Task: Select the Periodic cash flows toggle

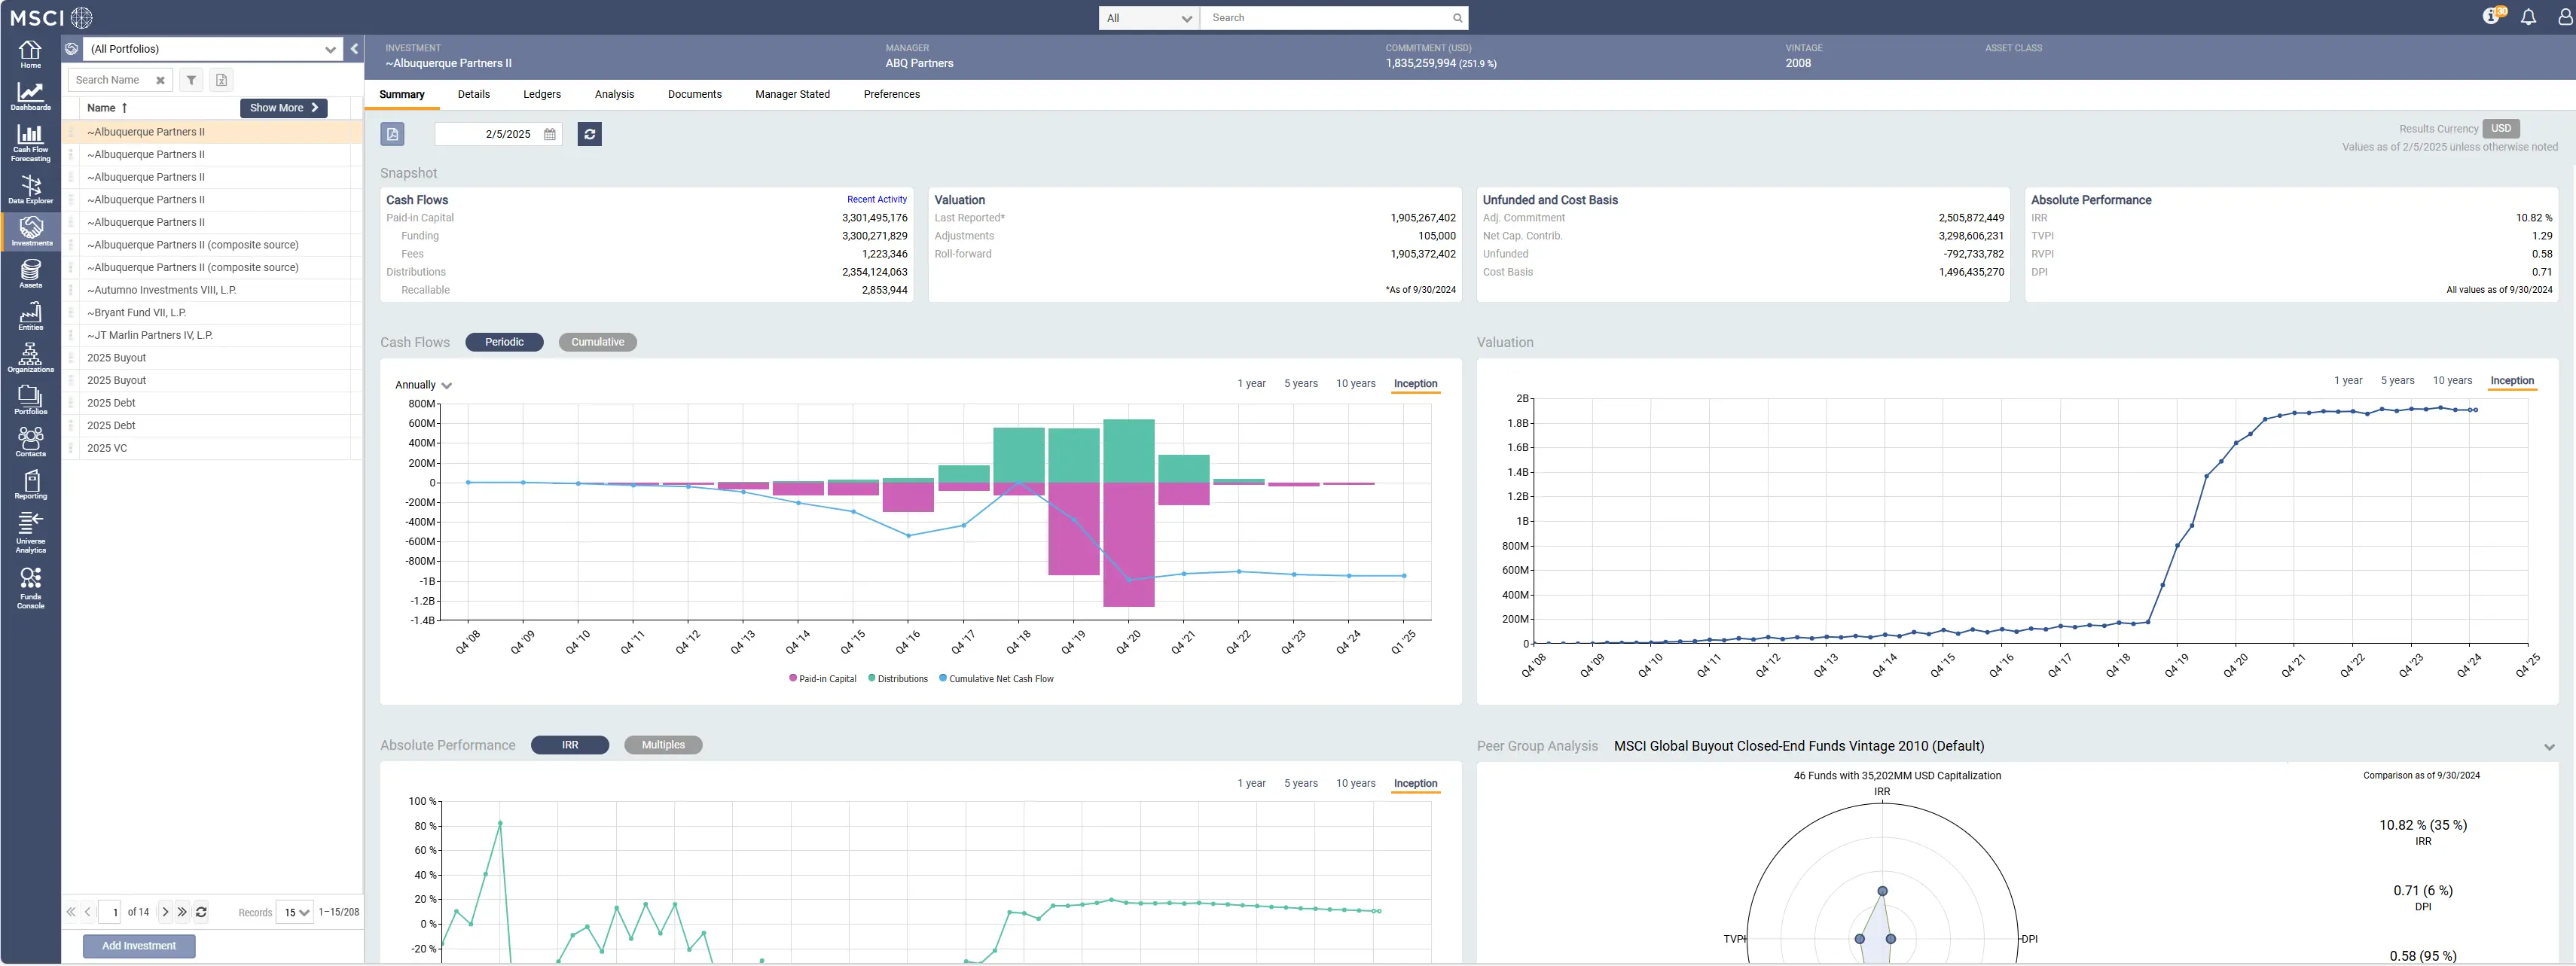Action: pos(504,342)
